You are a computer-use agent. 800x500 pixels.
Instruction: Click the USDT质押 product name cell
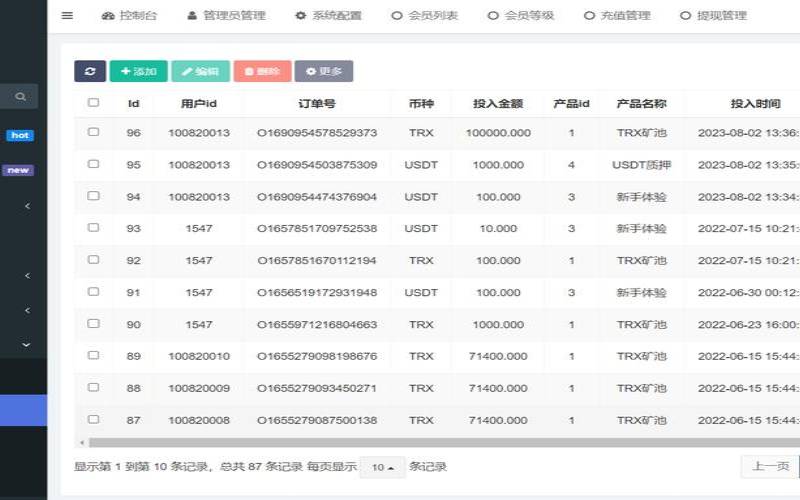click(x=641, y=165)
